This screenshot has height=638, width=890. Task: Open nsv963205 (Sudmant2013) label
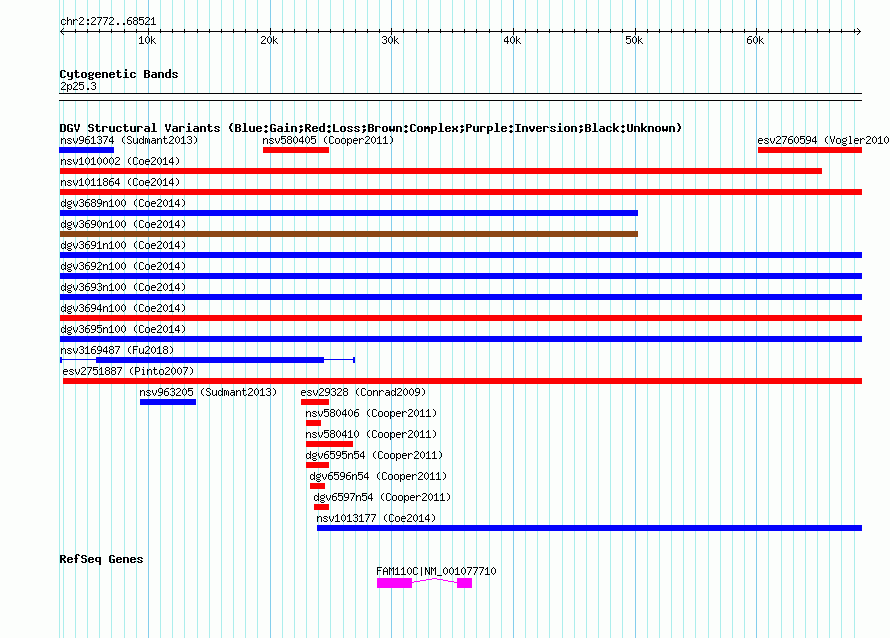click(208, 392)
